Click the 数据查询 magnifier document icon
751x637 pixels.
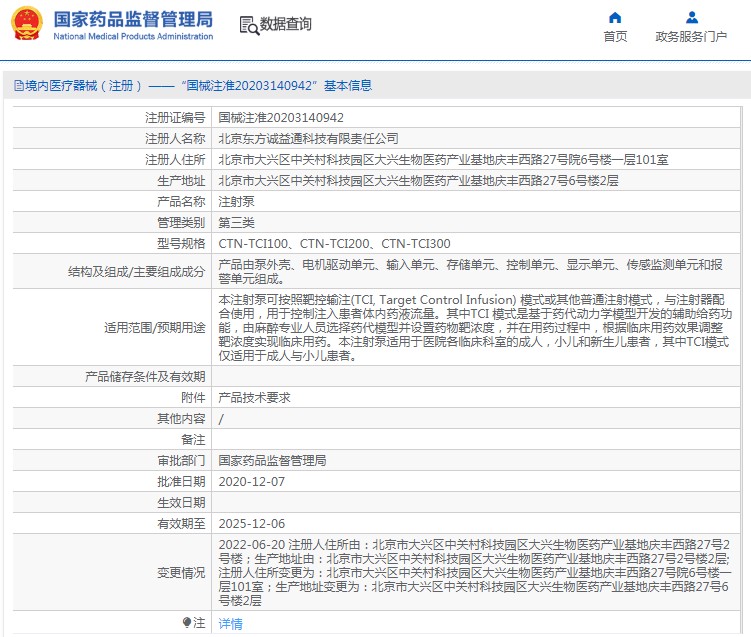(x=248, y=24)
